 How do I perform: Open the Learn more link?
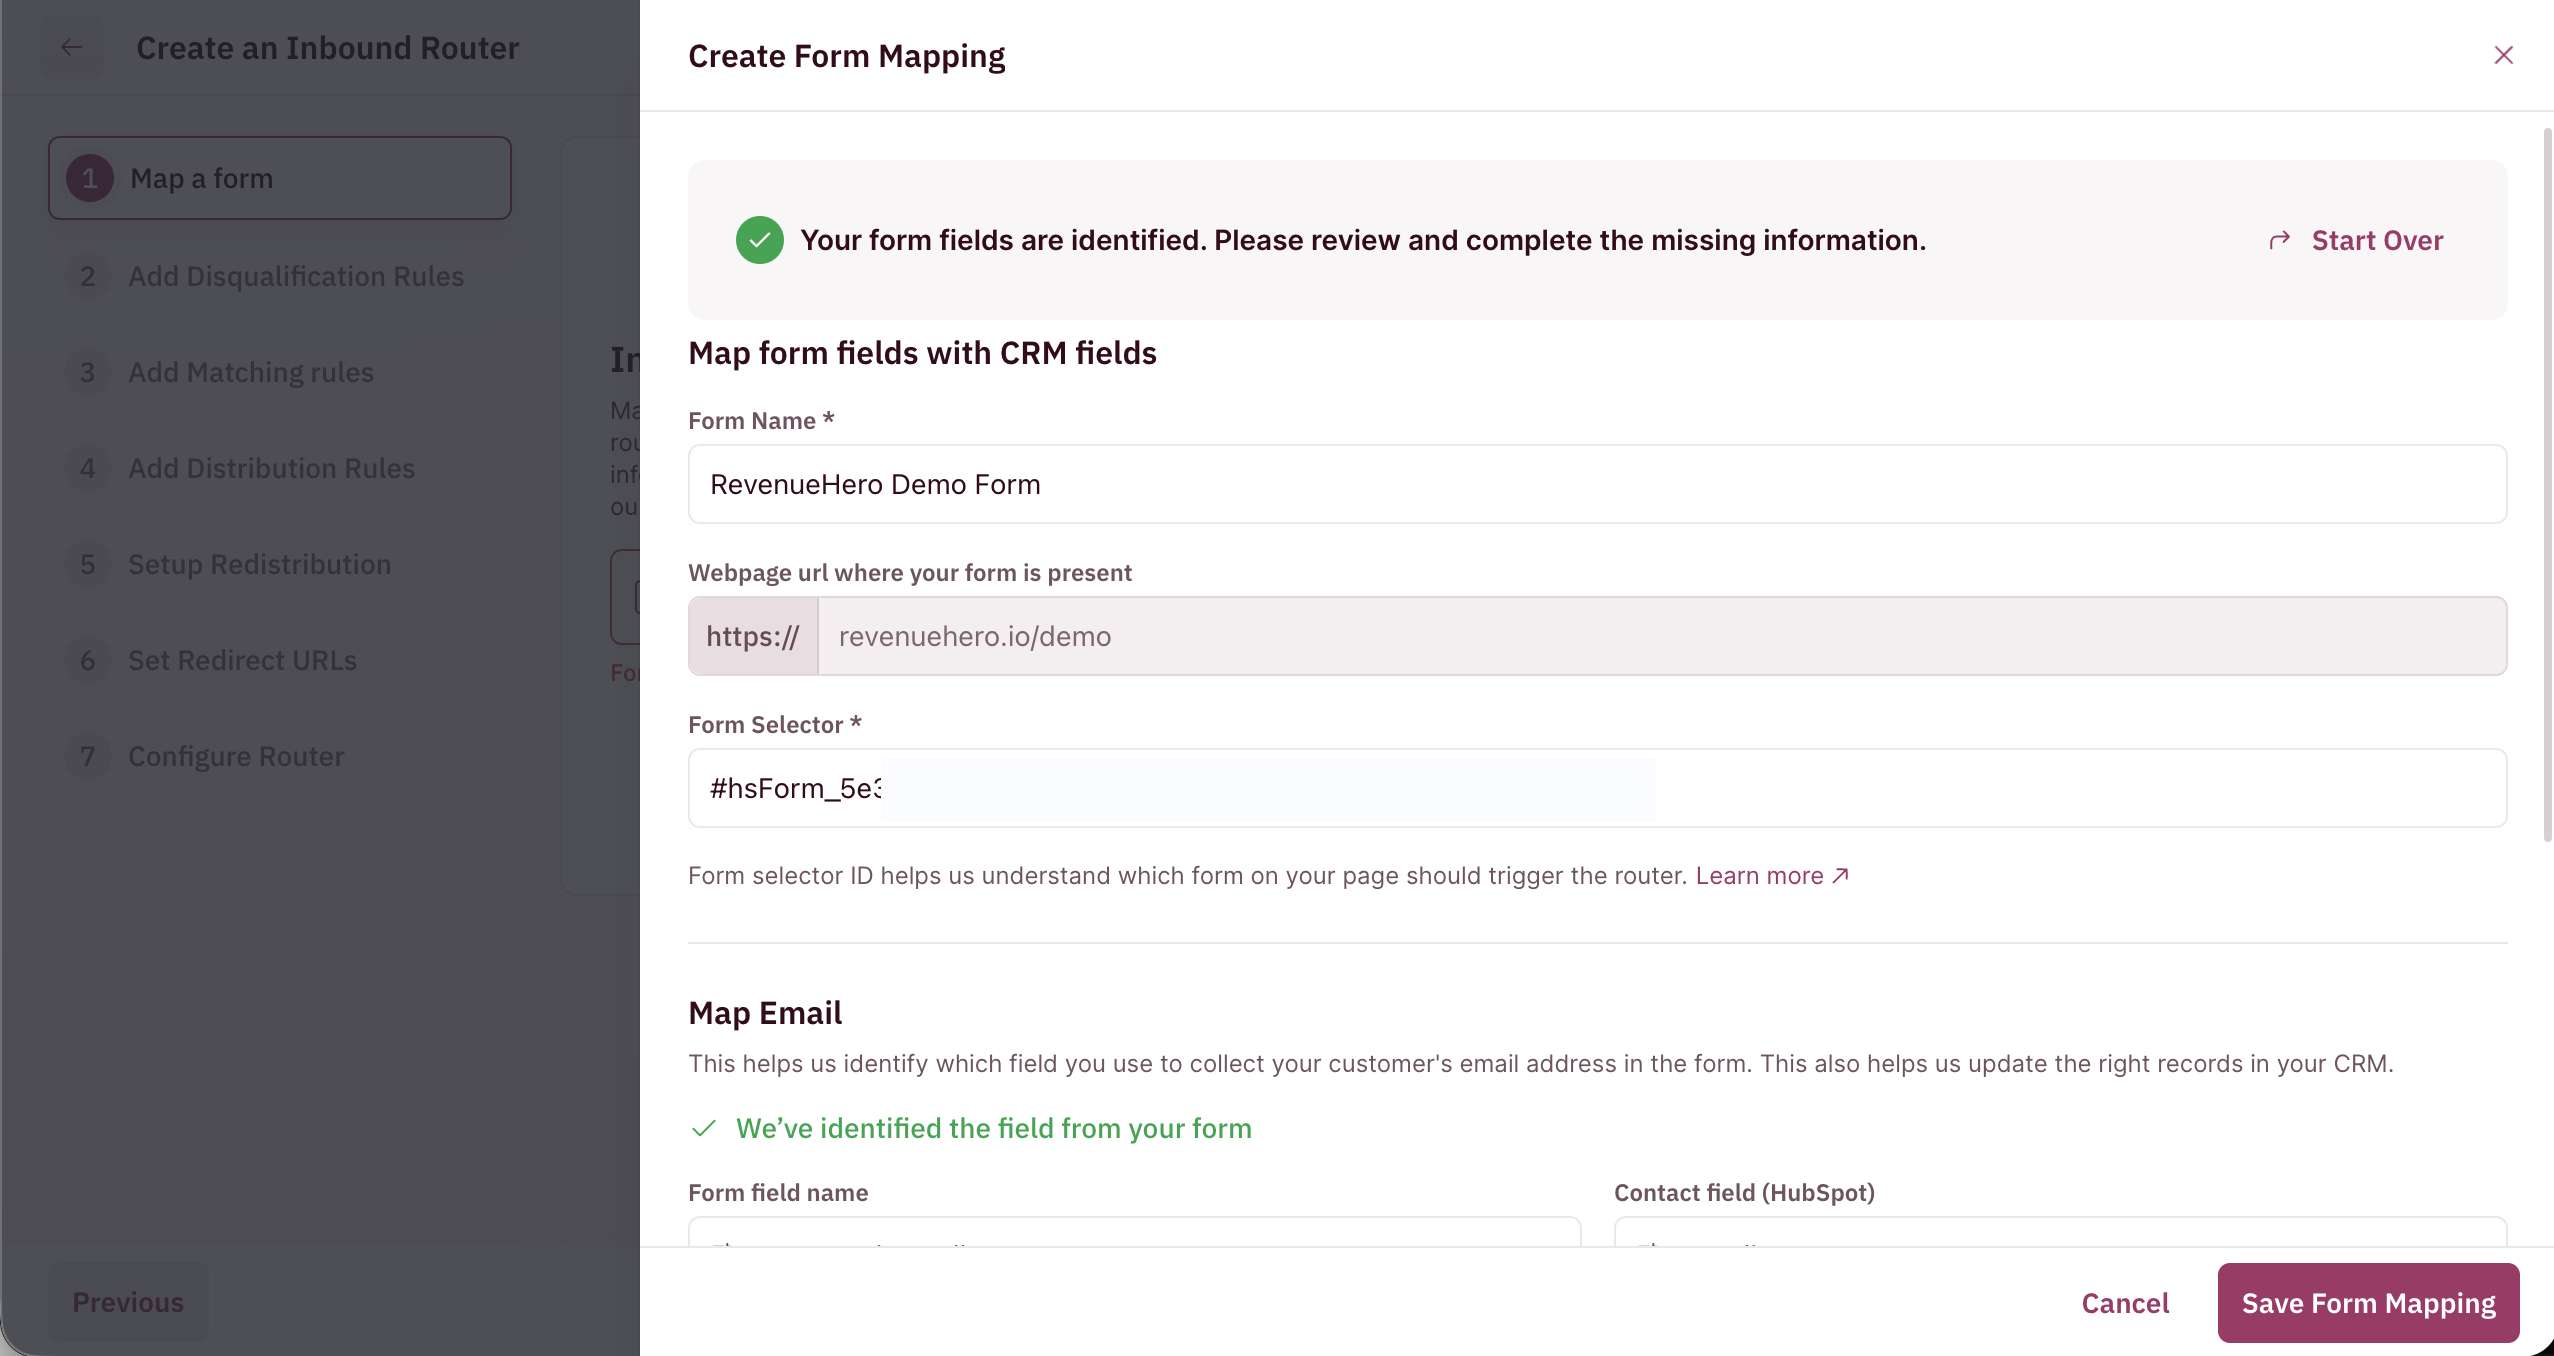(x=1772, y=876)
